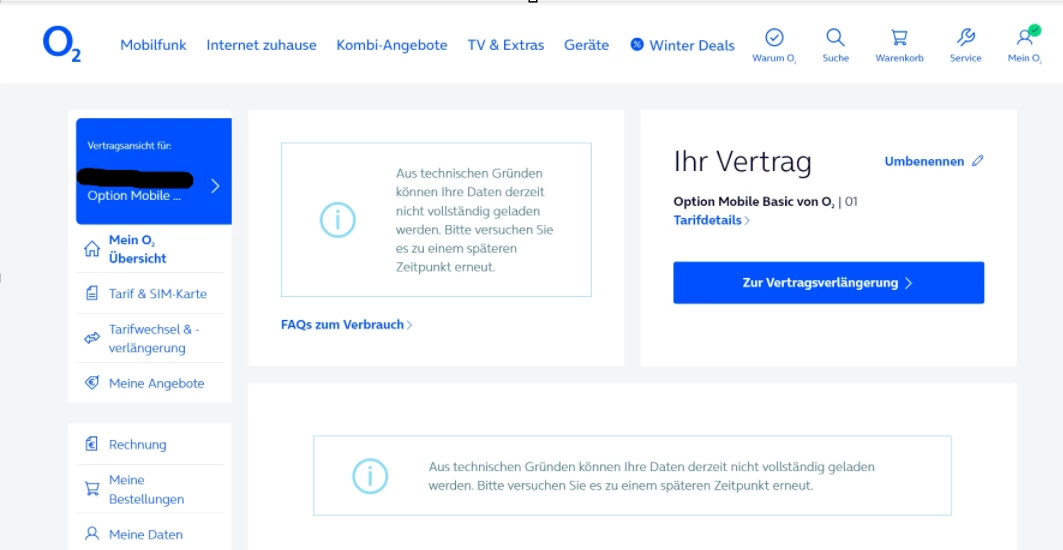Click the invoice icon beside Rechnung
Screen dimensions: 1063x550
(92, 444)
